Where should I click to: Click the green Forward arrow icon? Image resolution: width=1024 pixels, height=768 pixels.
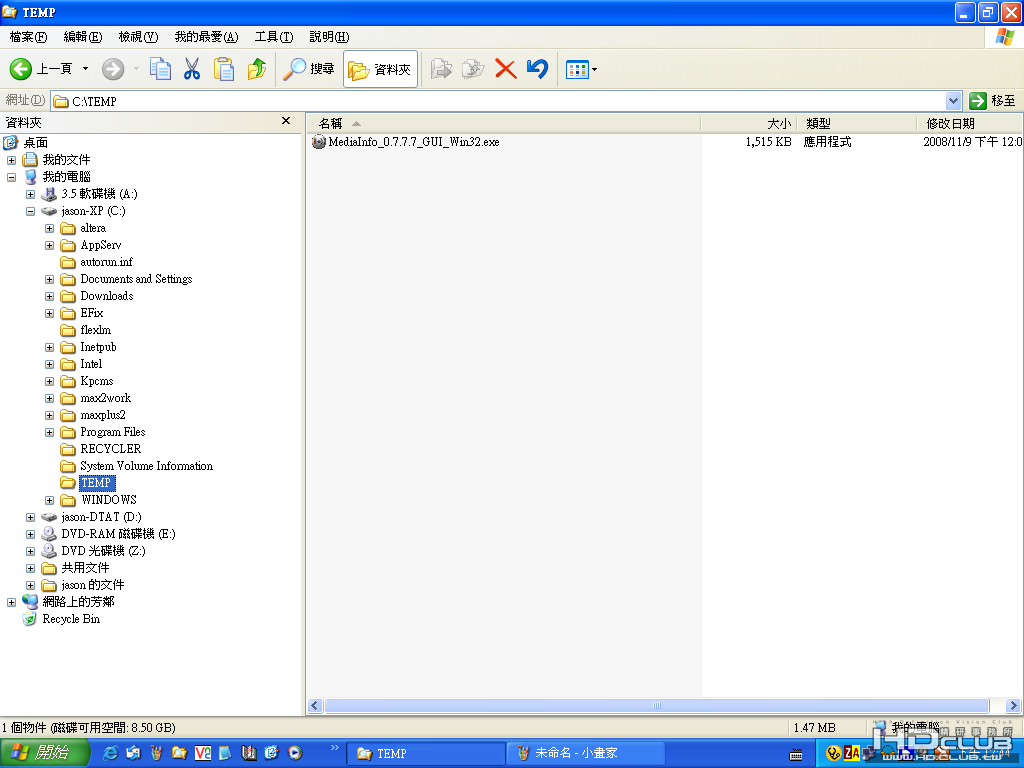point(113,69)
